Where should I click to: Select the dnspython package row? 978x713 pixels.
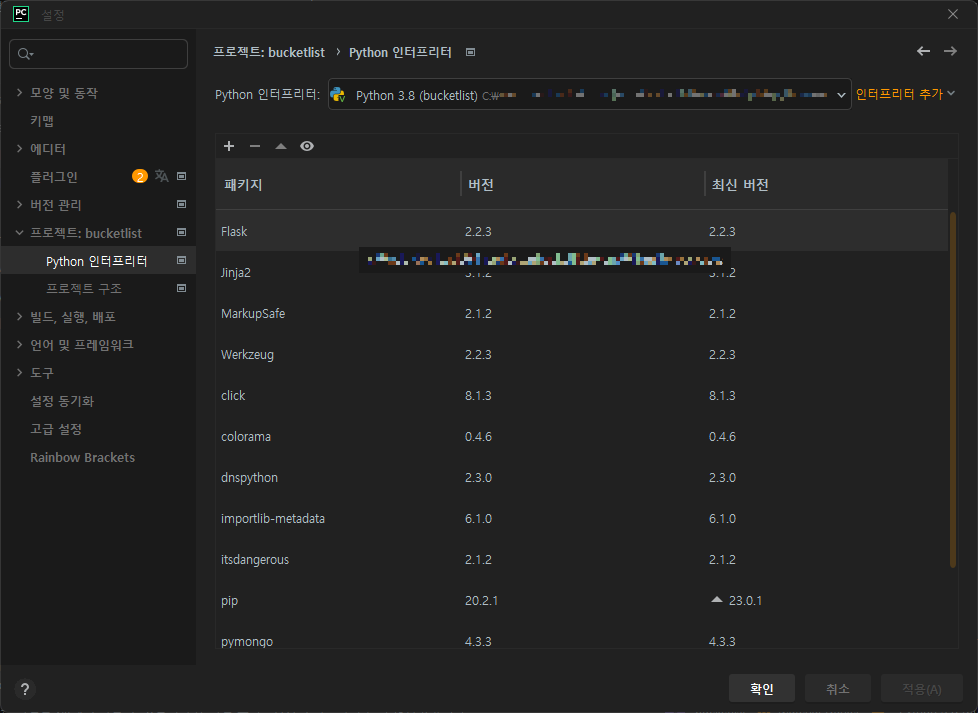[x=581, y=478]
